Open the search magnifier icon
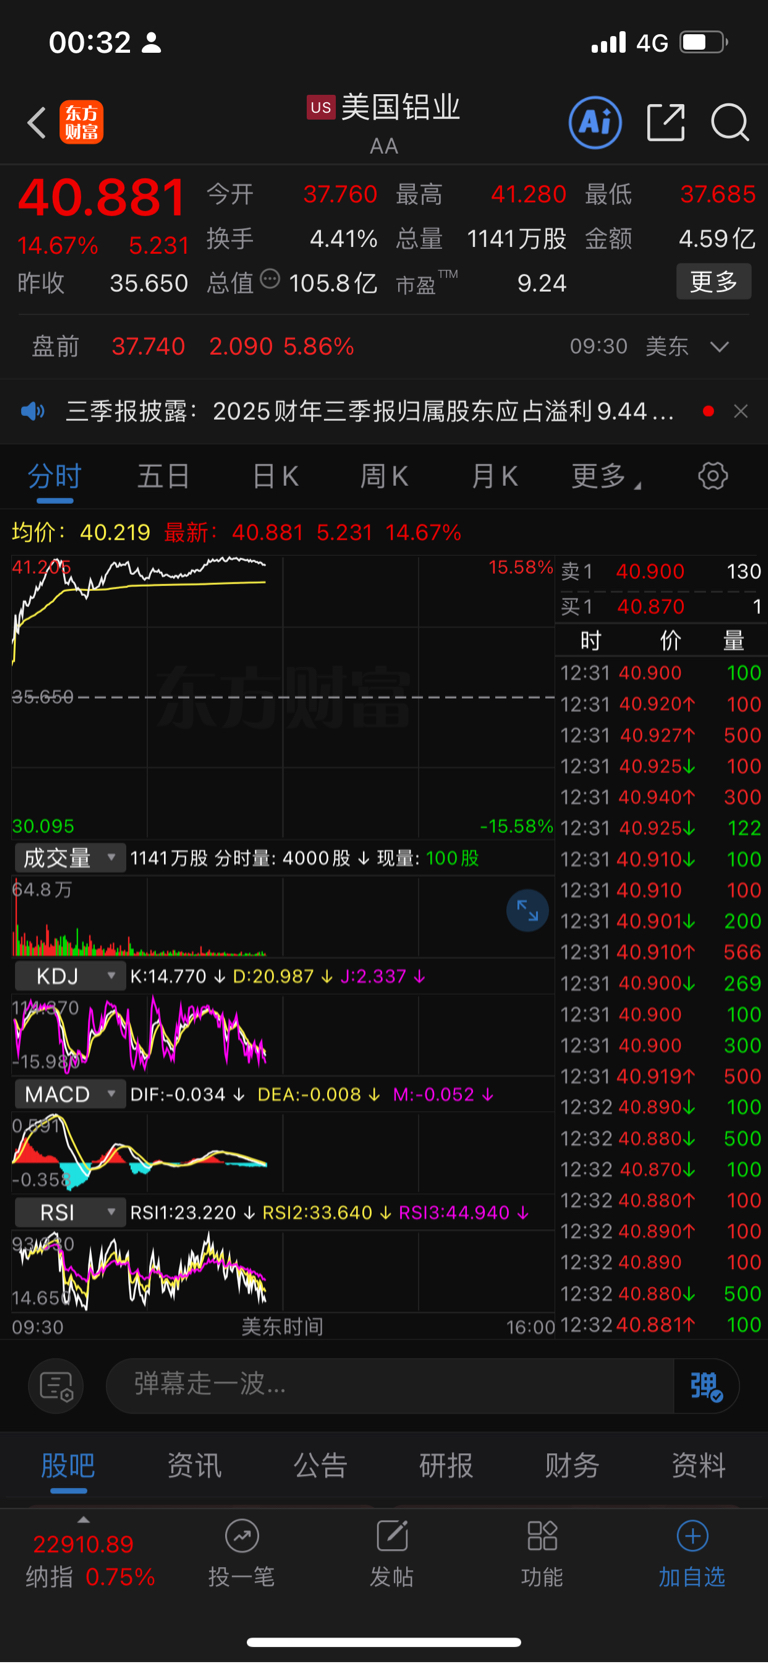 (x=730, y=123)
